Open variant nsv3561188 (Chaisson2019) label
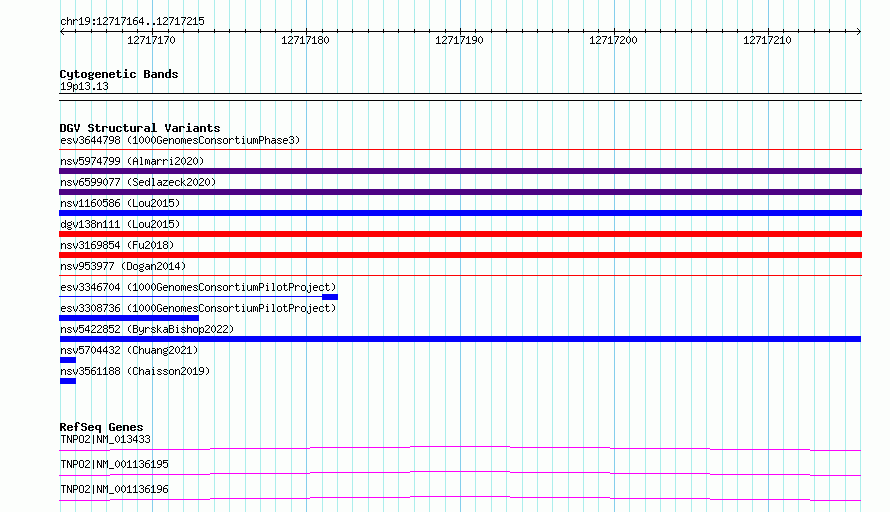Viewport: 890px width, 512px height. coord(135,371)
